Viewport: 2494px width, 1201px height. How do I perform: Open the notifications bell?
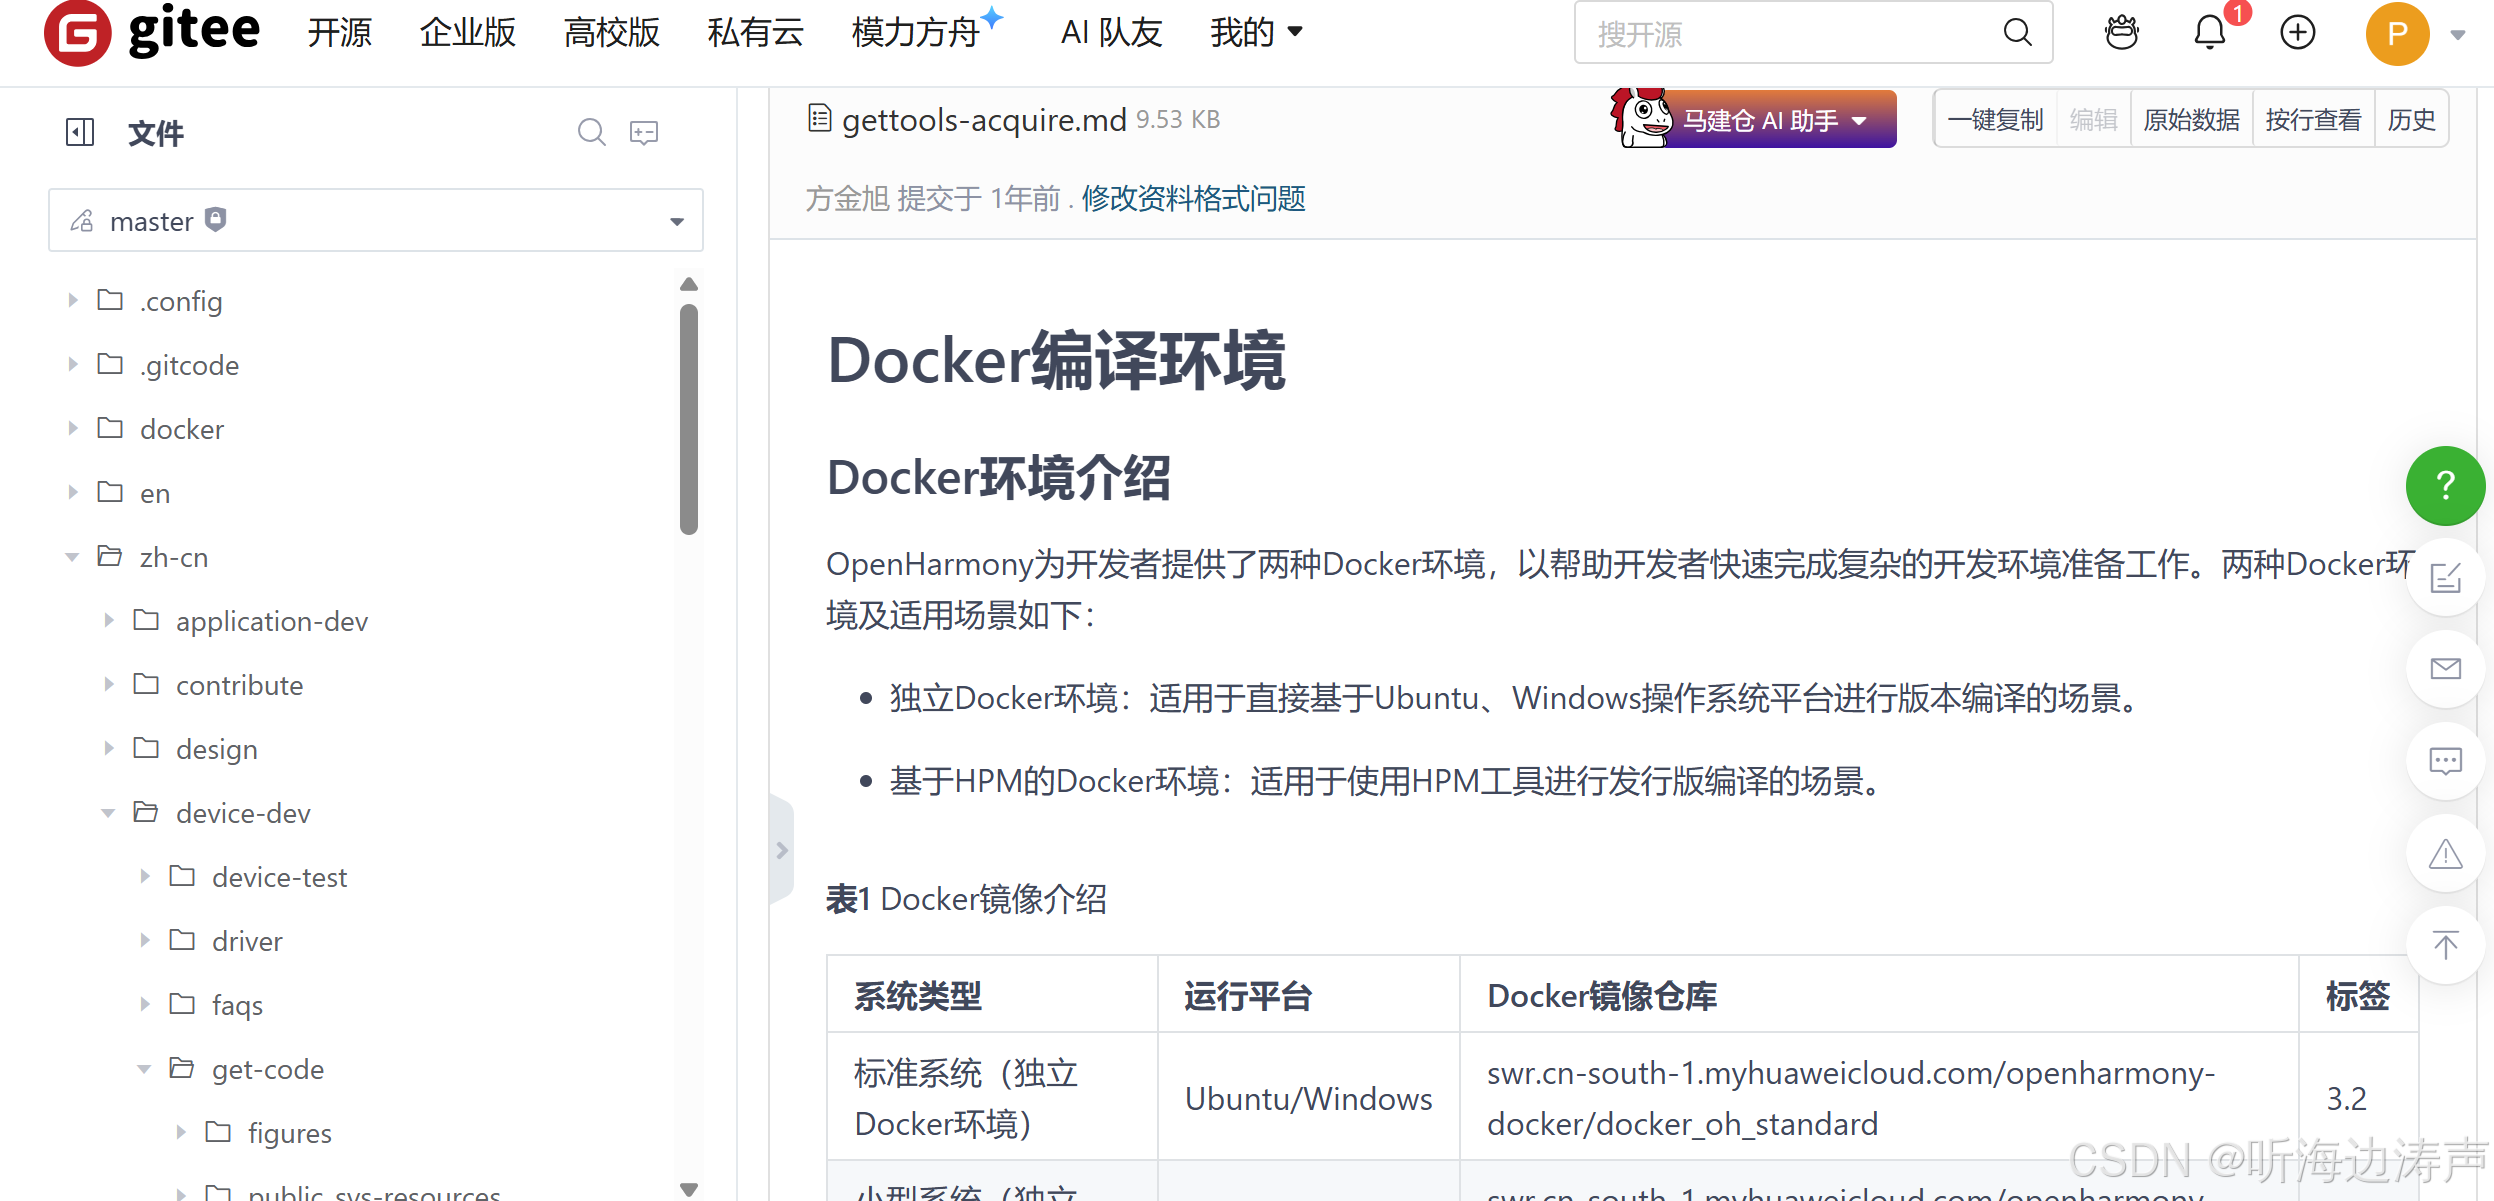pos(2209,33)
